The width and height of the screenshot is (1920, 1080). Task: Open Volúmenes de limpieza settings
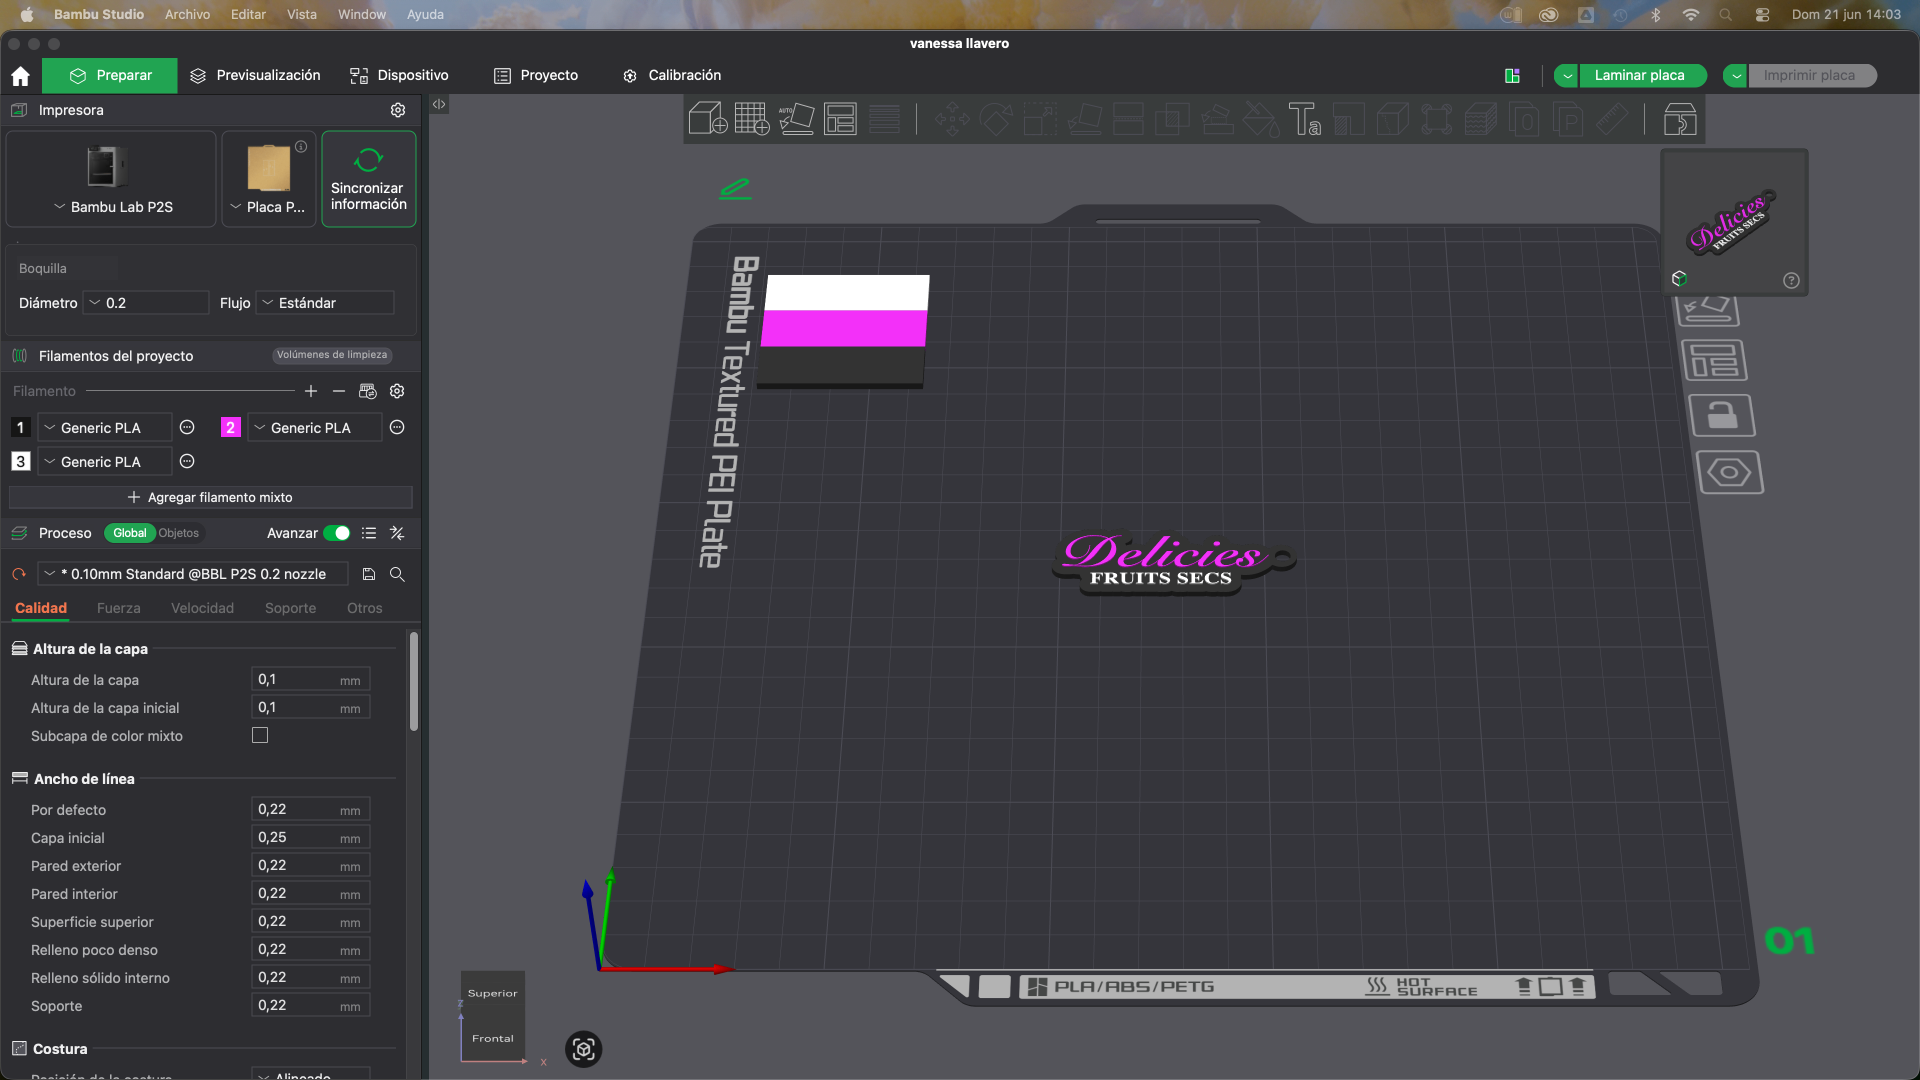pyautogui.click(x=332, y=355)
